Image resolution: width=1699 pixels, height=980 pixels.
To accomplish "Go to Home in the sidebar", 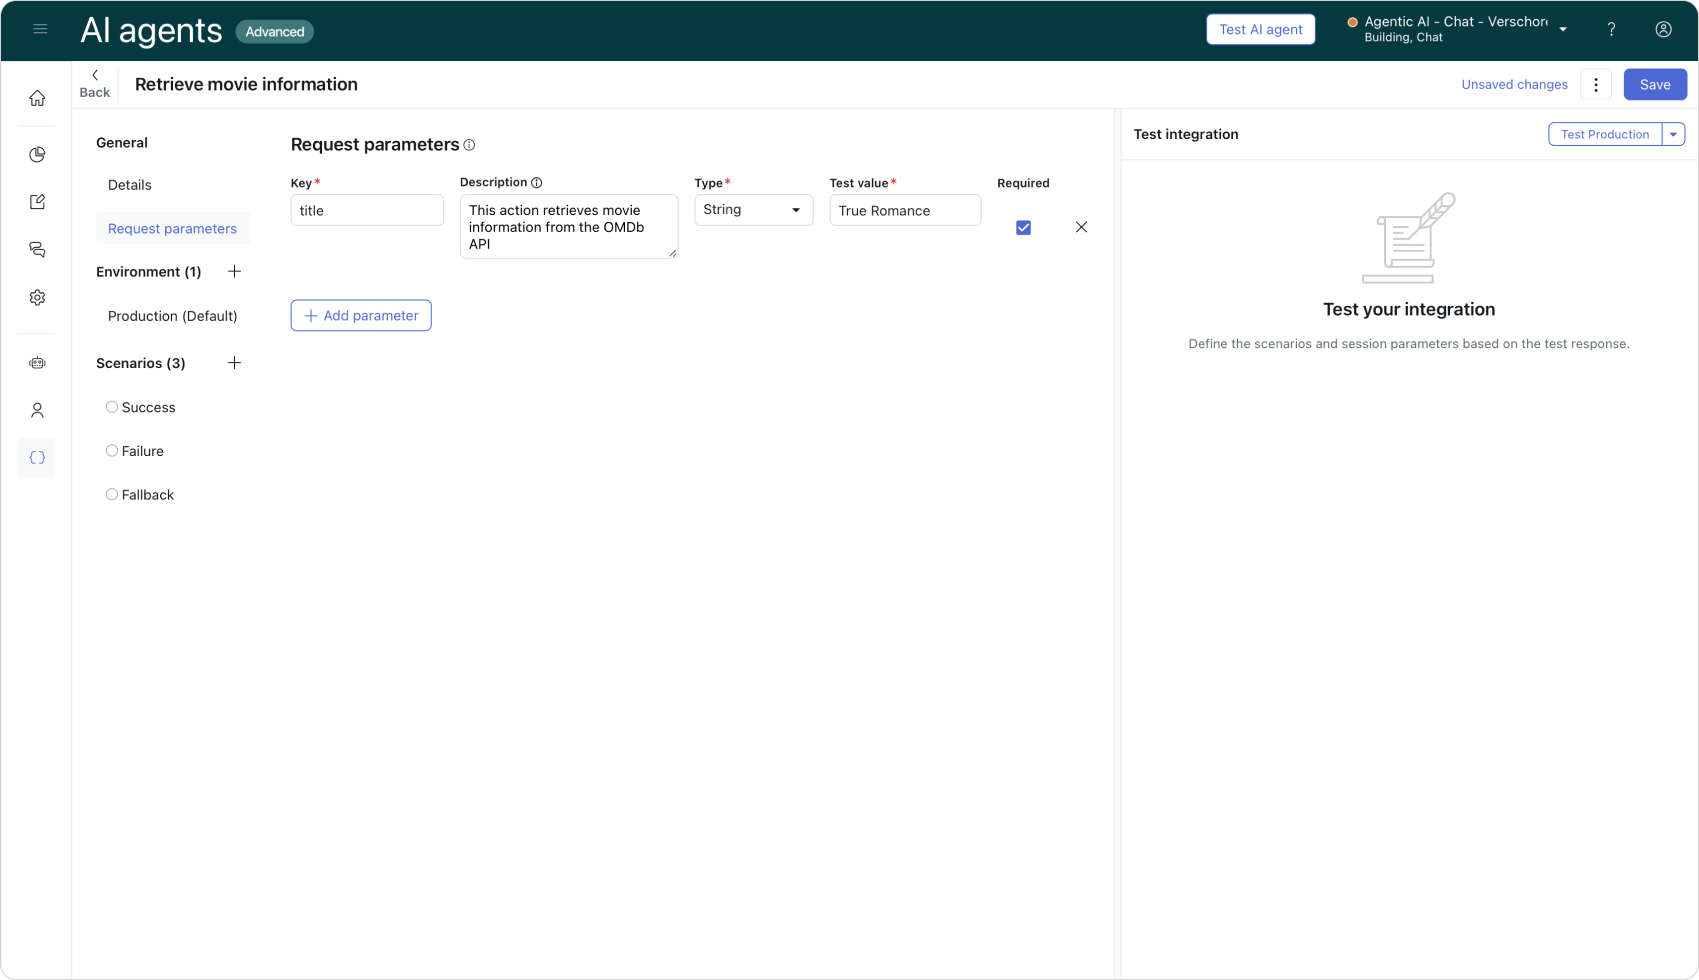I will pos(37,98).
